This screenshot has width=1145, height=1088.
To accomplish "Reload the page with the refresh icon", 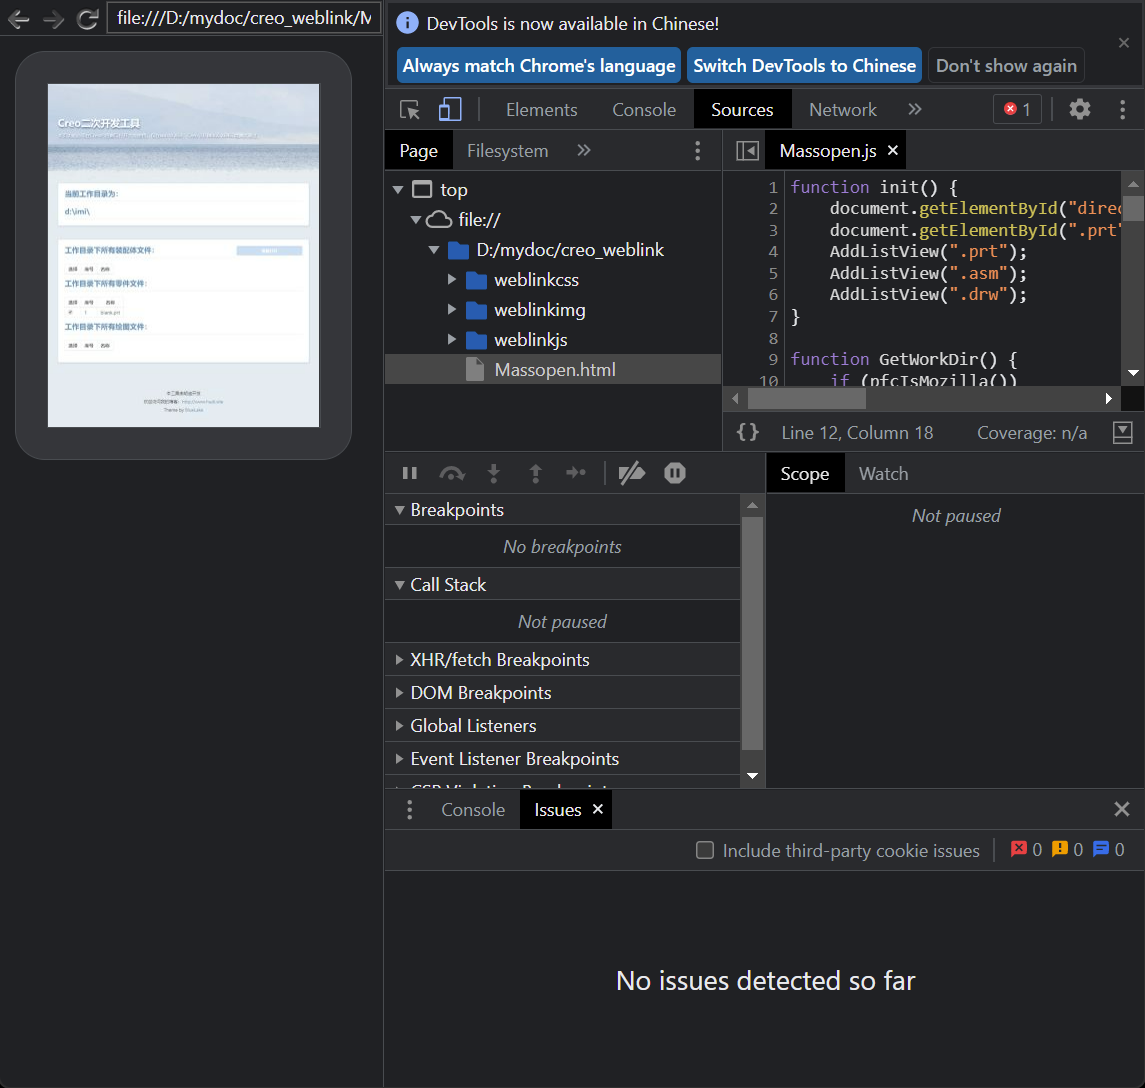I will coord(88,19).
